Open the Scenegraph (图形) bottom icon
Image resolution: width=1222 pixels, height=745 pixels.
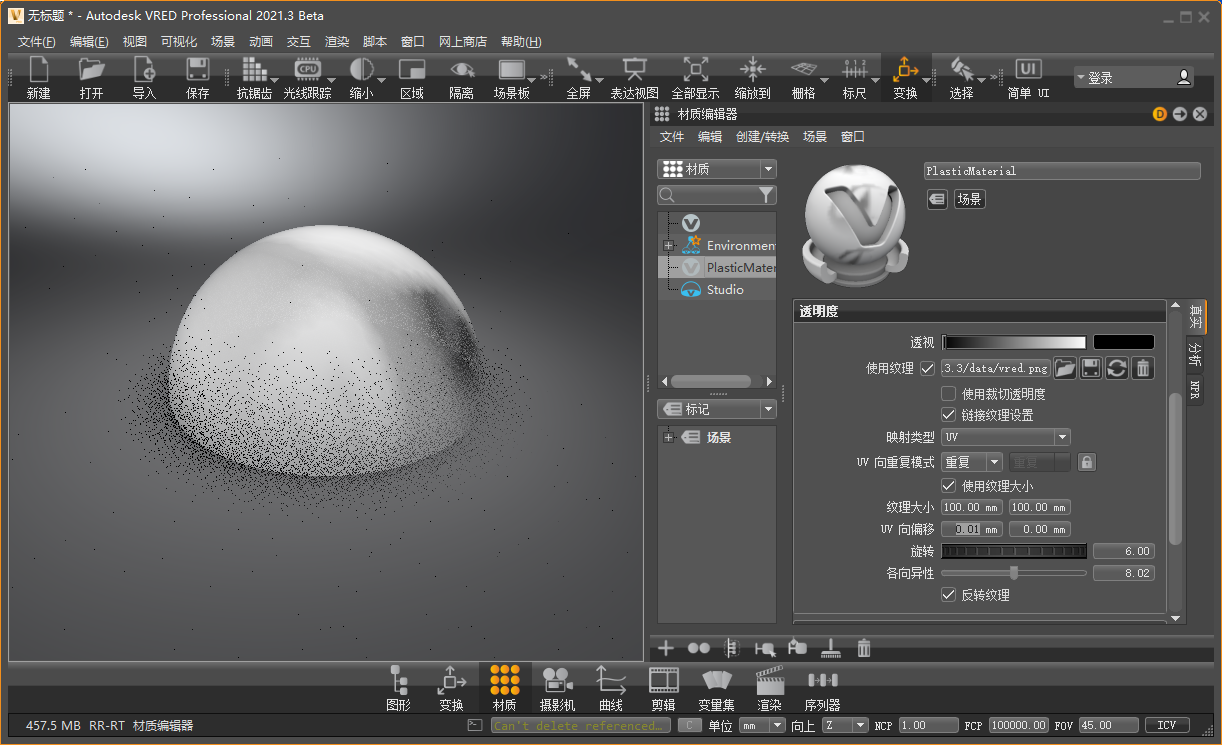point(398,681)
